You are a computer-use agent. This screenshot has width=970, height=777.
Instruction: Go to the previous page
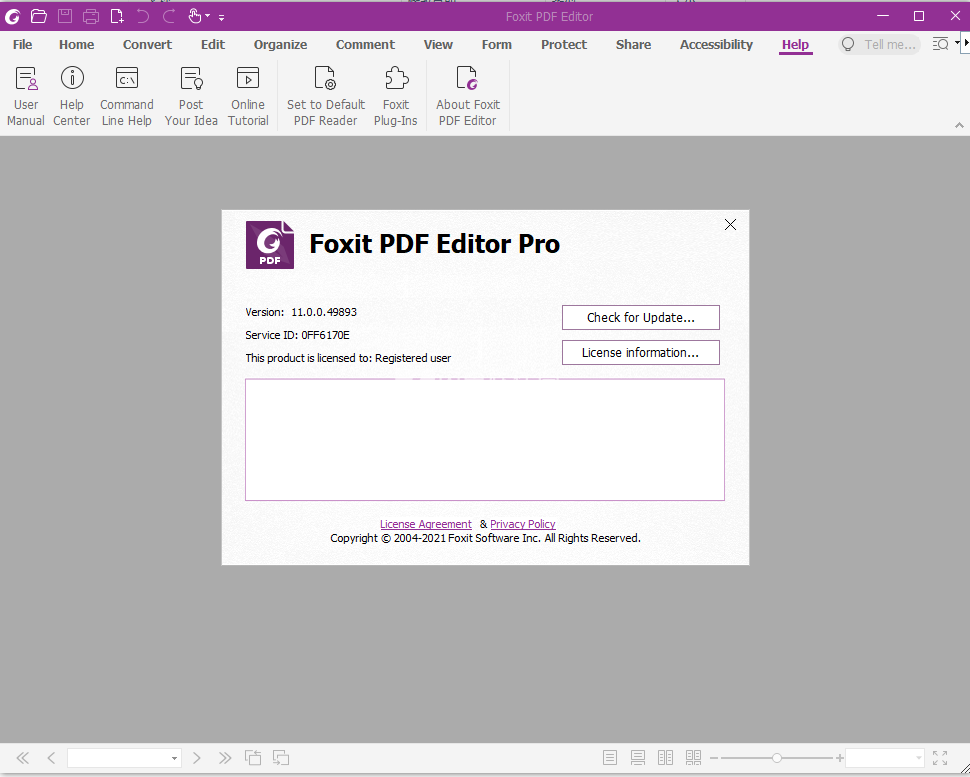coord(51,758)
